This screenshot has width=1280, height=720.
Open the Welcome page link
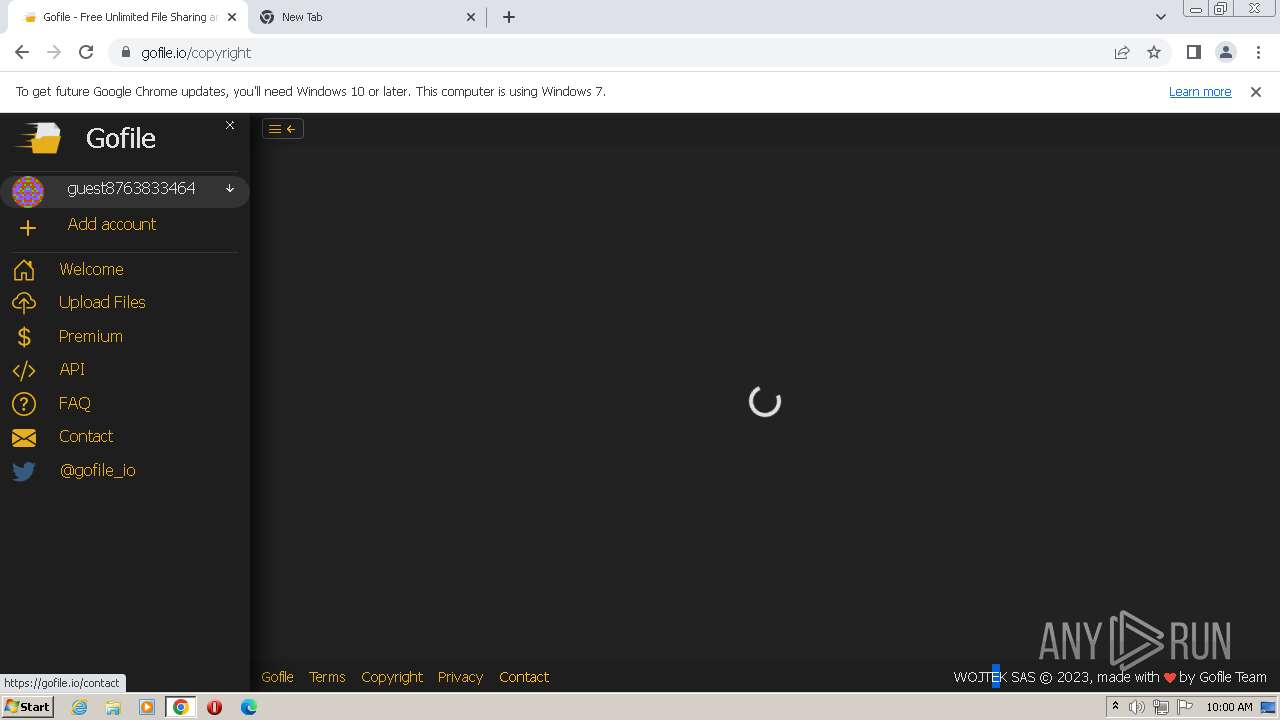pyautogui.click(x=91, y=269)
